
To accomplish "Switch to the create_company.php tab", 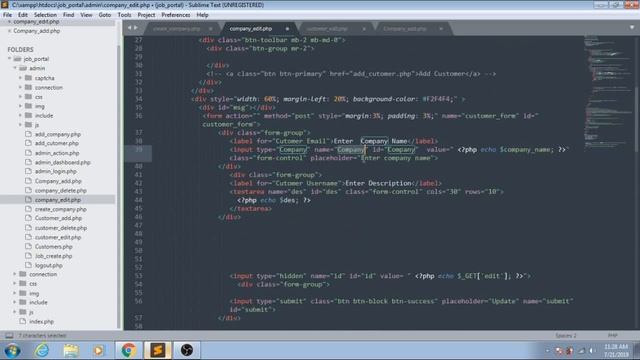I will pyautogui.click(x=177, y=29).
